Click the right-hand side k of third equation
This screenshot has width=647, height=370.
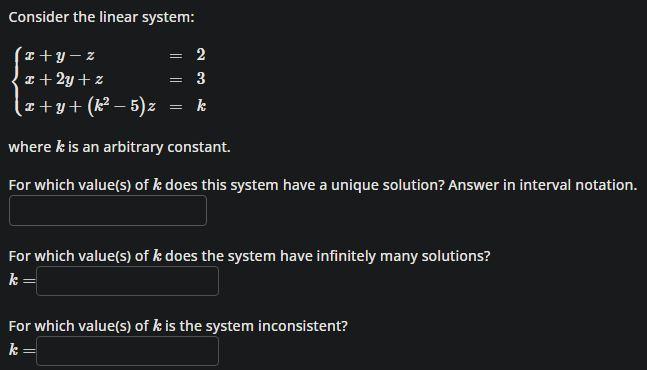click(201, 106)
